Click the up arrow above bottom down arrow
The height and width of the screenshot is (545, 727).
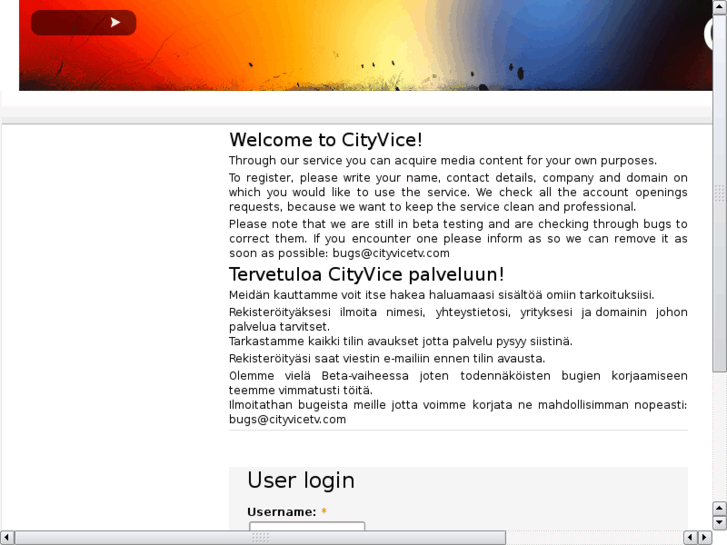tap(719, 508)
